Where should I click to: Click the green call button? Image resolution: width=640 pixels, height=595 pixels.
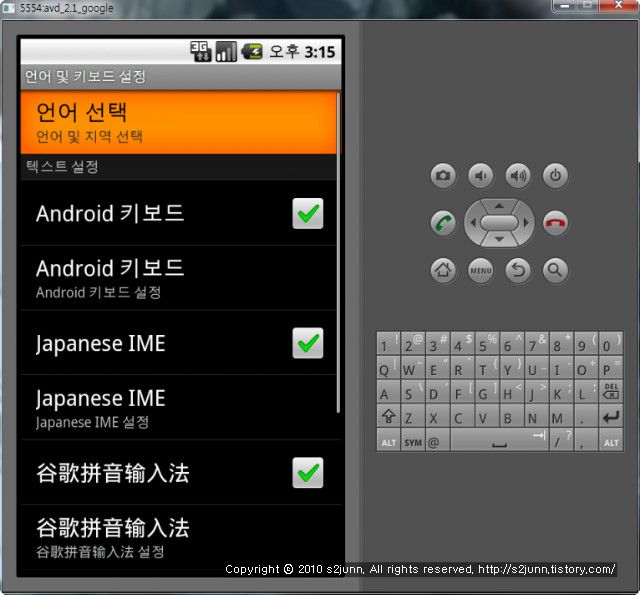coord(443,223)
